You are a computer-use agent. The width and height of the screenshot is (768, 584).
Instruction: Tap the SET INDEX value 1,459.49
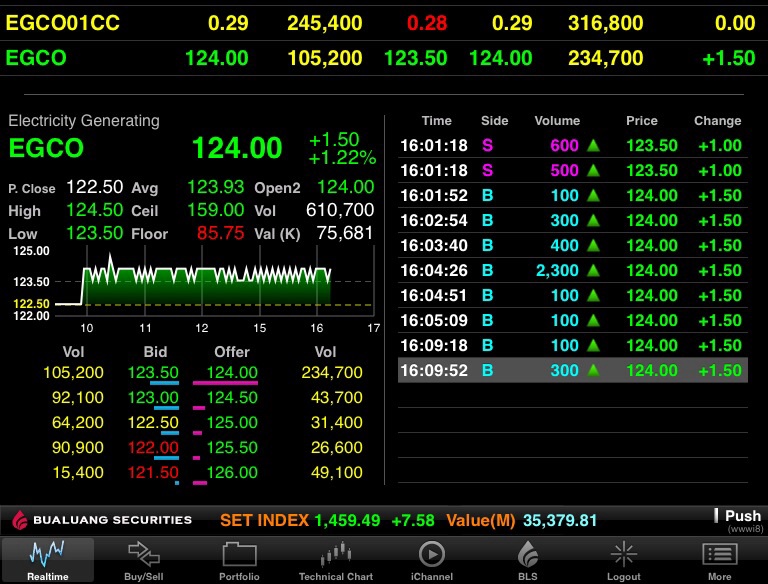point(347,520)
